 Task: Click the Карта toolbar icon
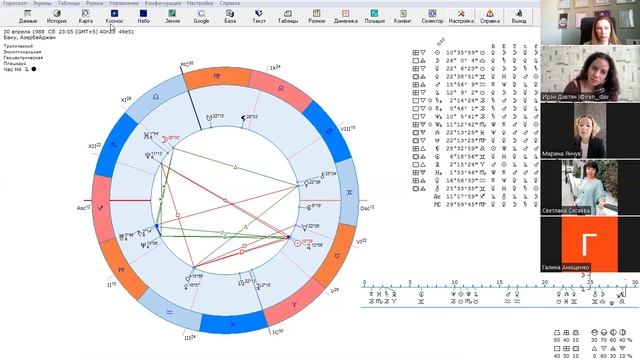click(x=85, y=16)
